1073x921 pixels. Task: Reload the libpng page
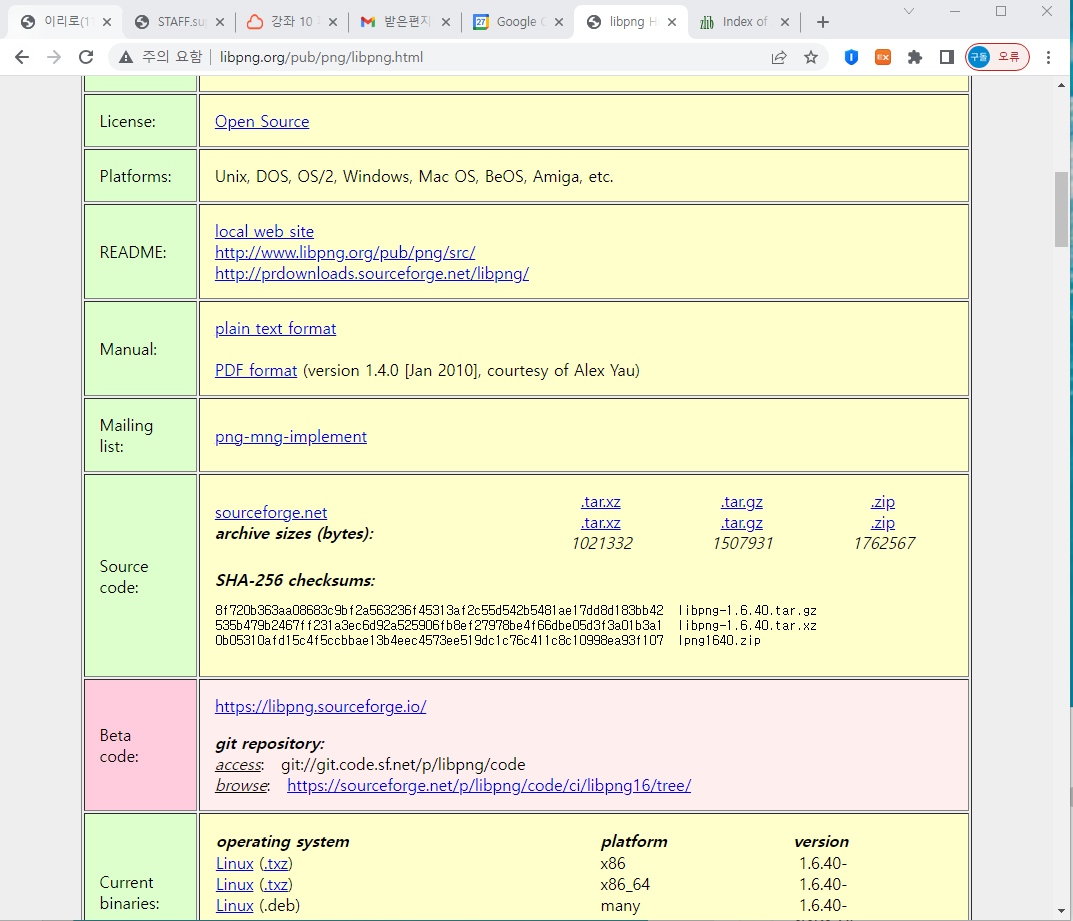tap(86, 57)
